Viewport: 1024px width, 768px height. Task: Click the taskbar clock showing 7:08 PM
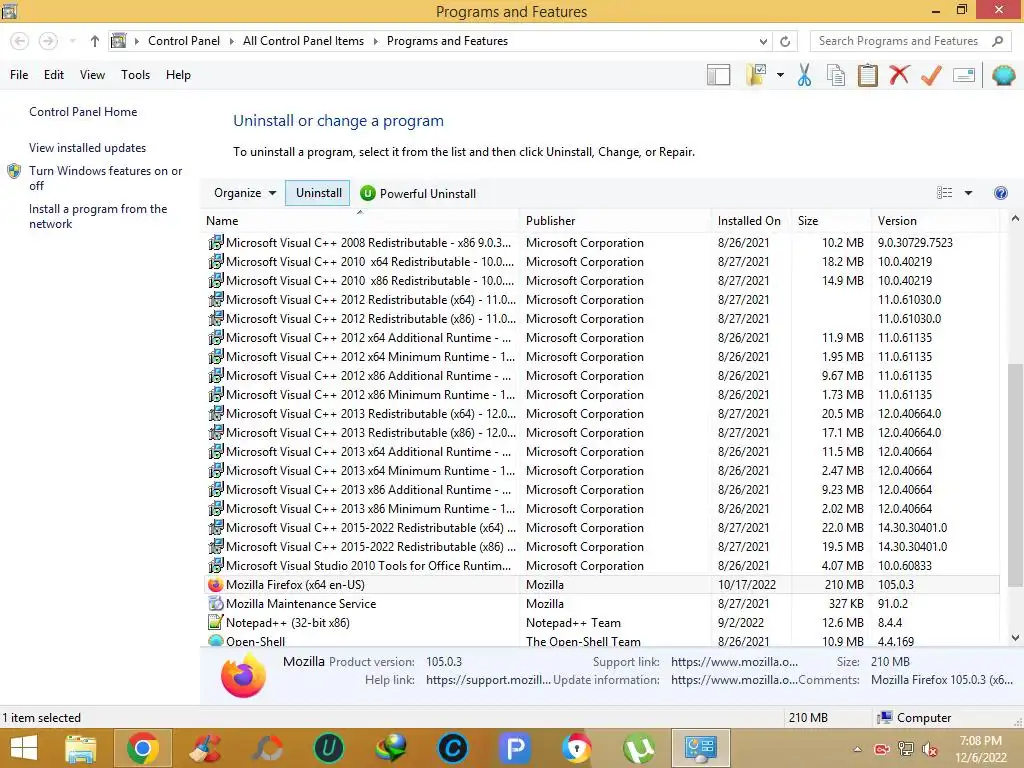pyautogui.click(x=981, y=748)
